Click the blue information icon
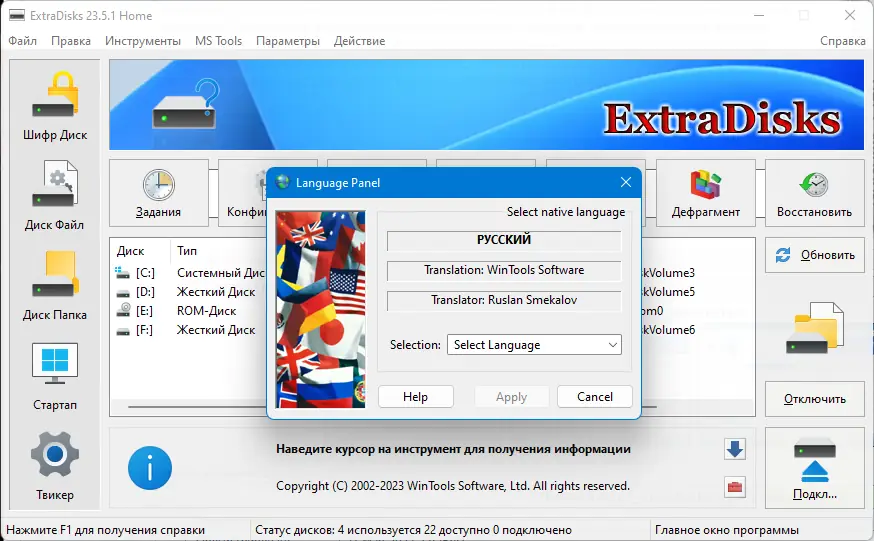This screenshot has height=541, width=874. (x=150, y=468)
